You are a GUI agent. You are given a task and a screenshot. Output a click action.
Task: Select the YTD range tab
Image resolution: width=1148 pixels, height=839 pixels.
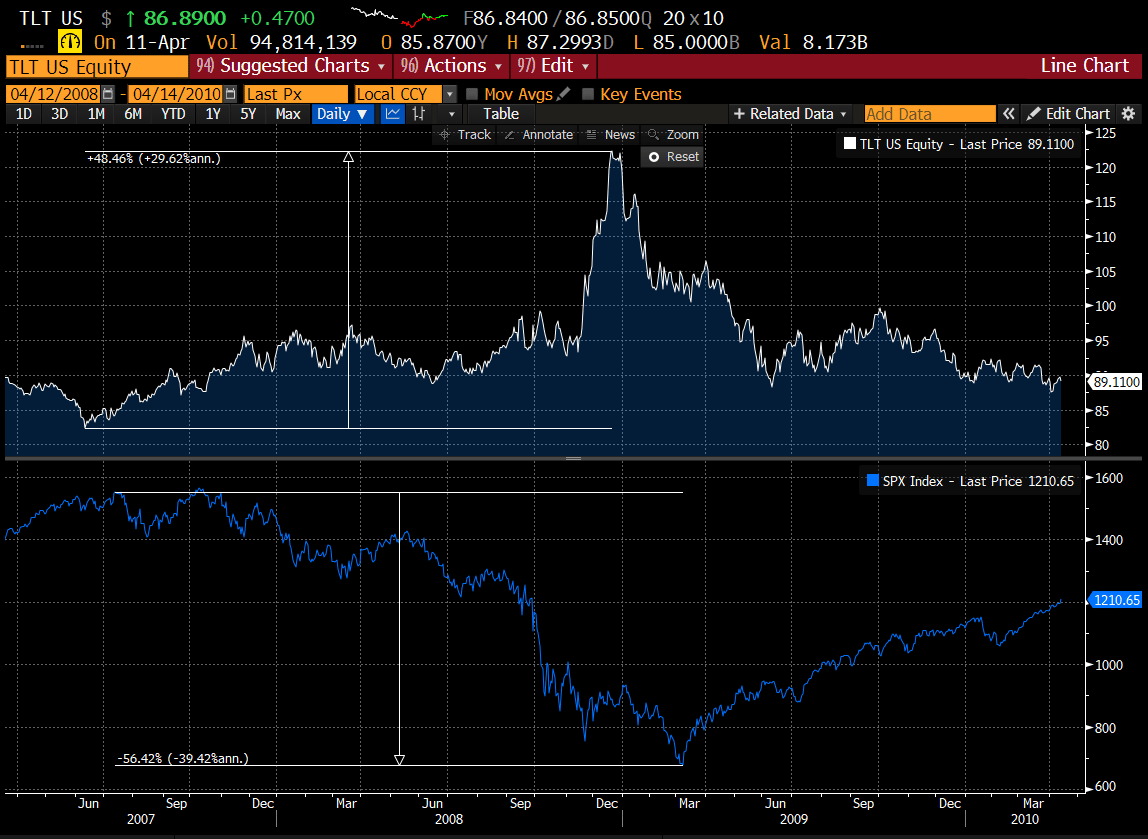pyautogui.click(x=173, y=113)
